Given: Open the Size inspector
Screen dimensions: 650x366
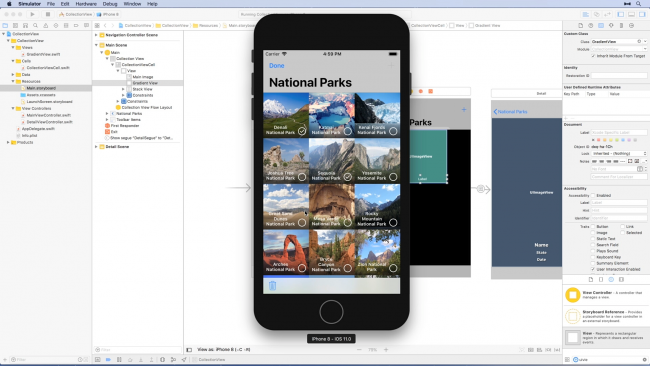Looking at the screenshot, I should pos(621,26).
